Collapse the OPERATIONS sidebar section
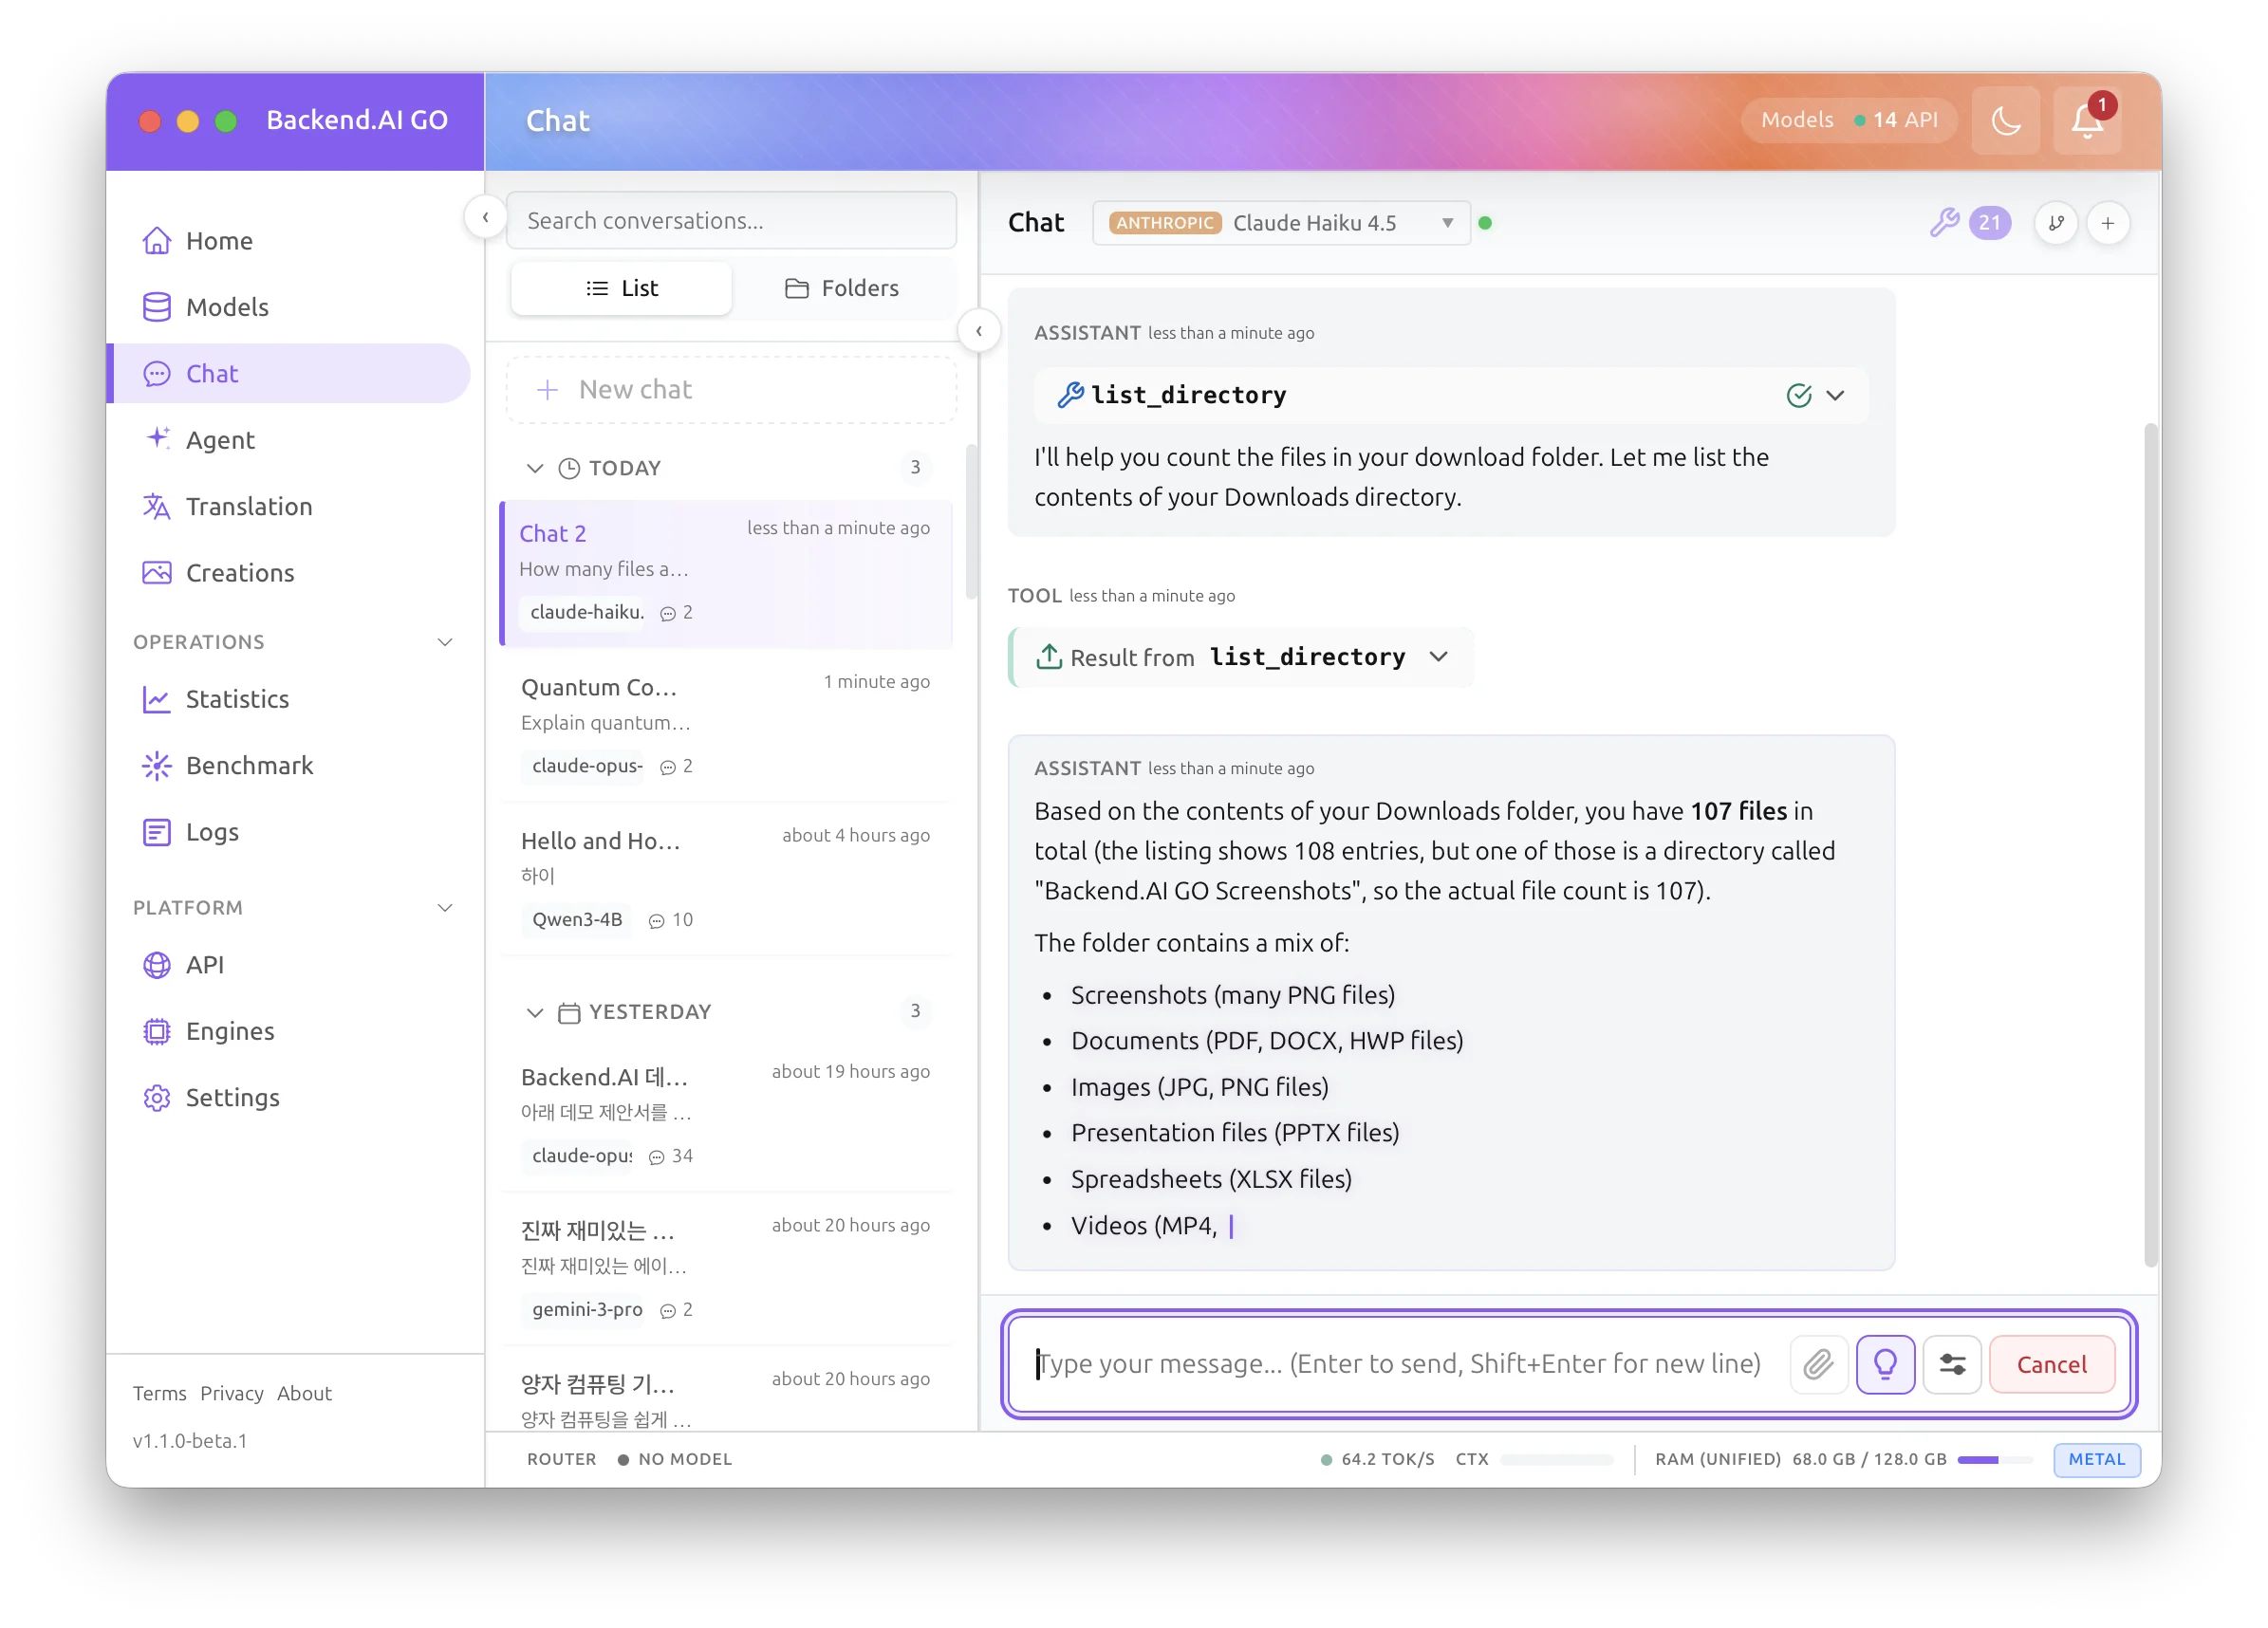The width and height of the screenshot is (2268, 1628). (x=445, y=642)
